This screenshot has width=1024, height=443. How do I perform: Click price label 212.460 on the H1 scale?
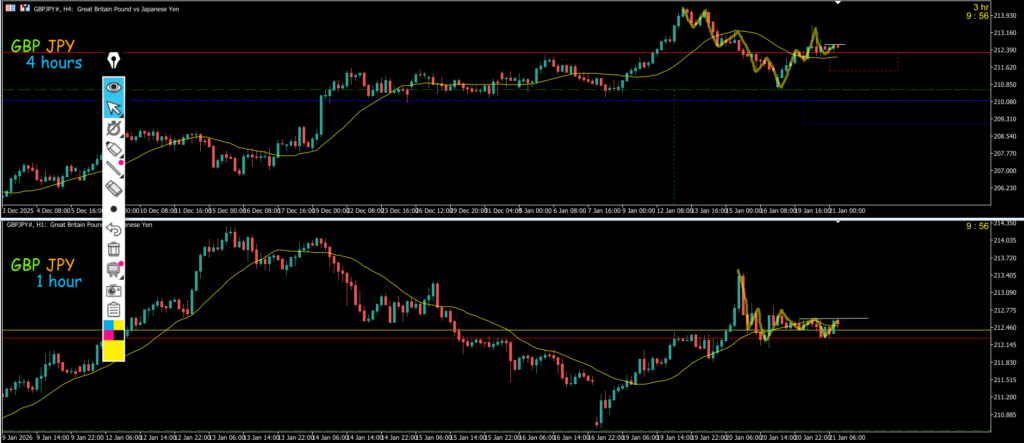pyautogui.click(x=1006, y=327)
